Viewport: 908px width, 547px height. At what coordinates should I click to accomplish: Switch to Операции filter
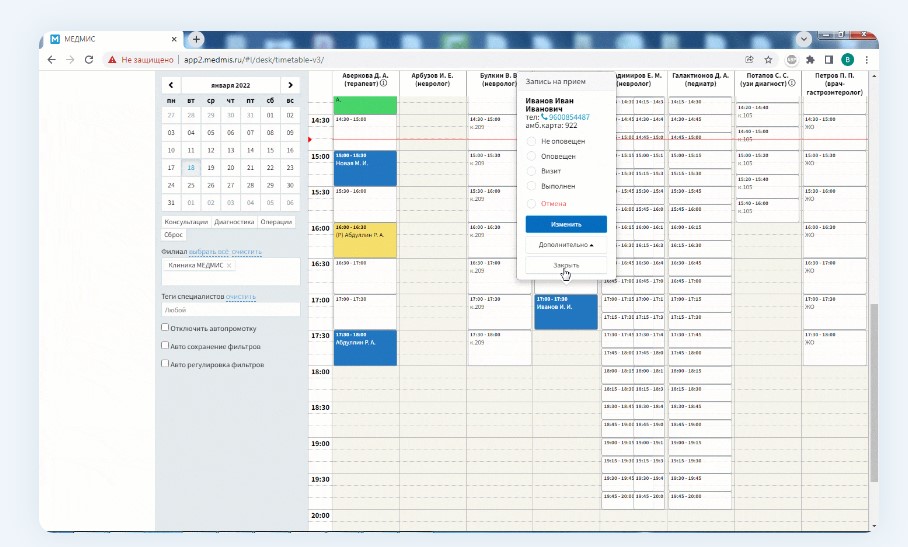(x=276, y=222)
